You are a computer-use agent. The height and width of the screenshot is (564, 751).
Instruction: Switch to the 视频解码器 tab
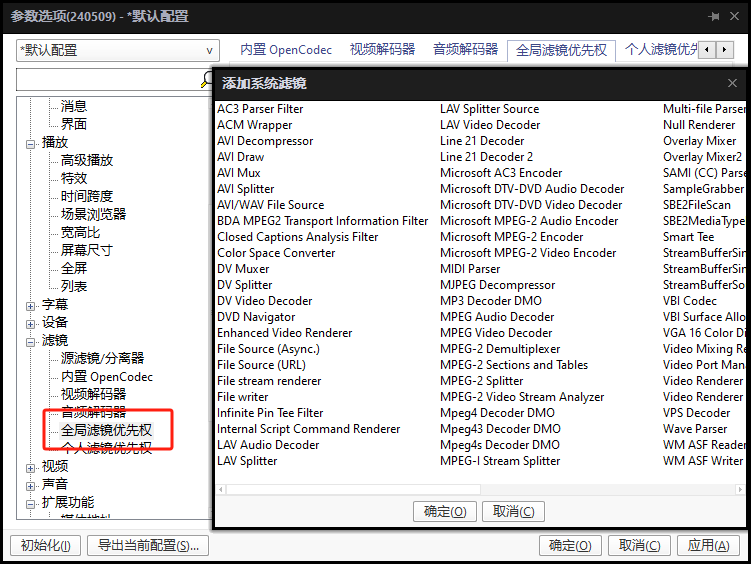[x=382, y=49]
